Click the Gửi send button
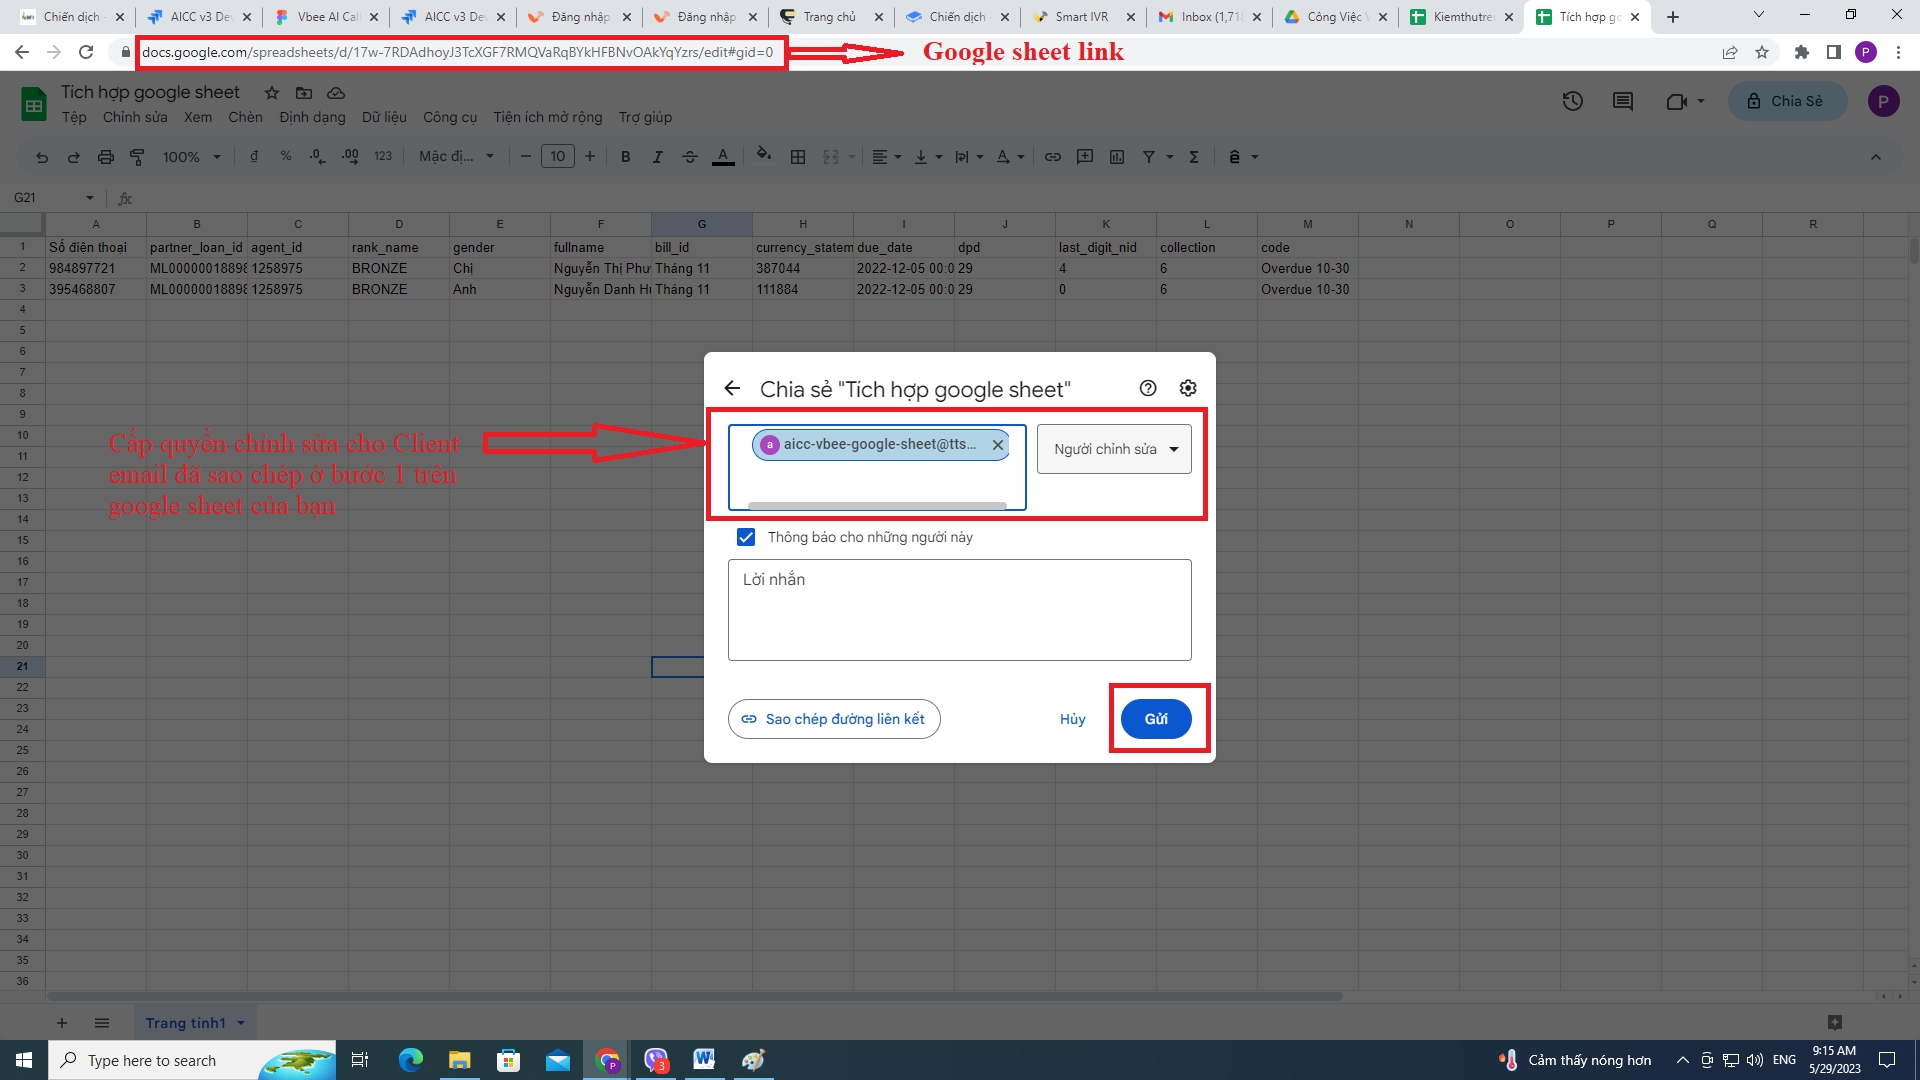 [1155, 719]
